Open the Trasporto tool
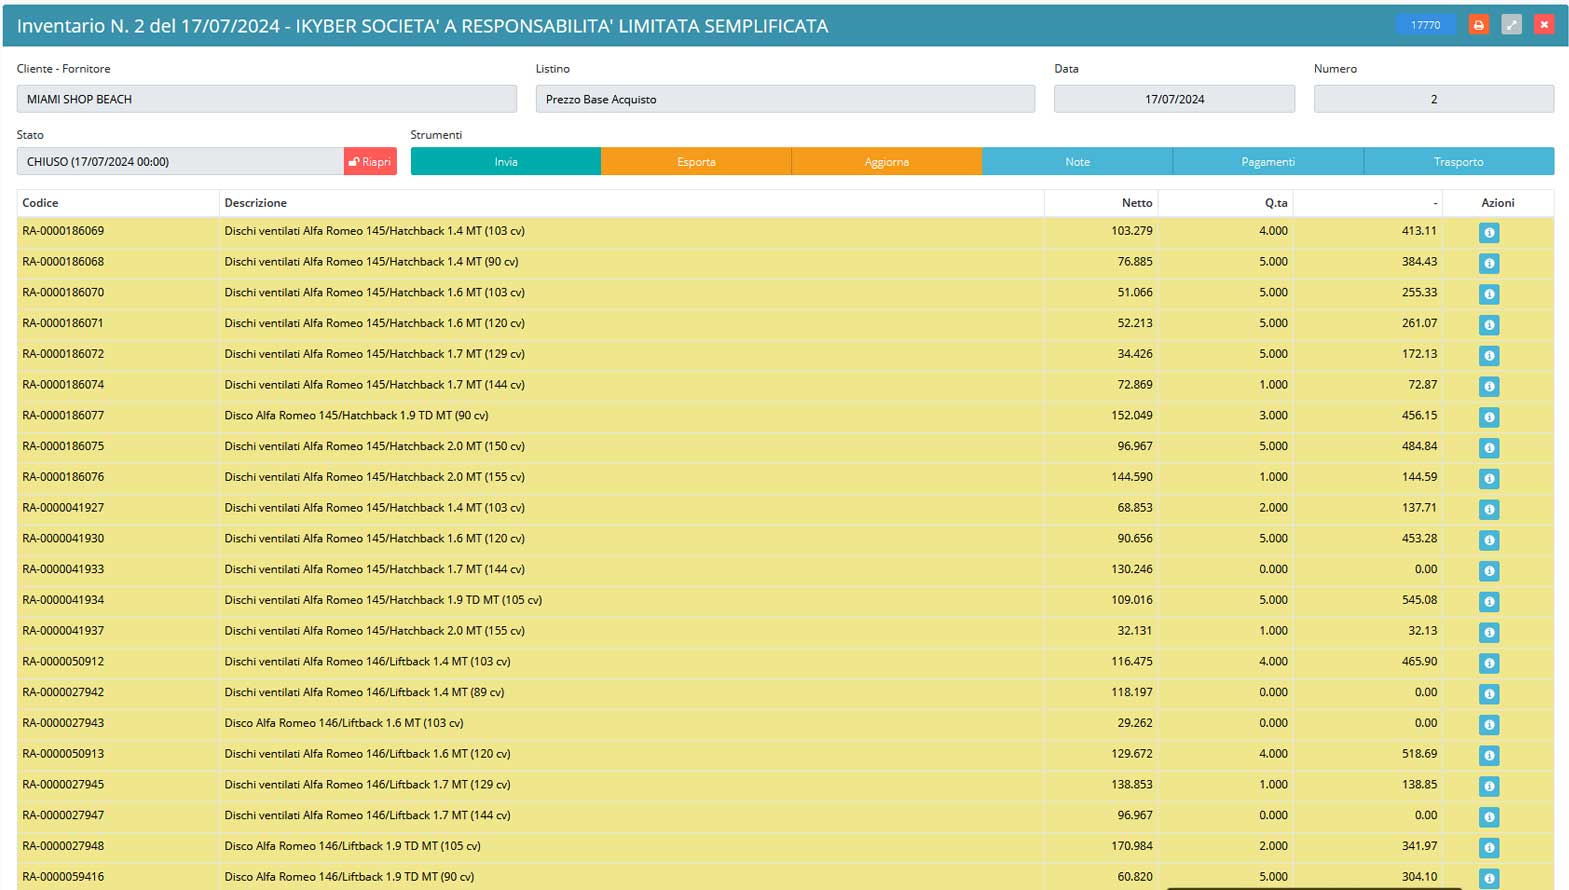 pyautogui.click(x=1459, y=161)
